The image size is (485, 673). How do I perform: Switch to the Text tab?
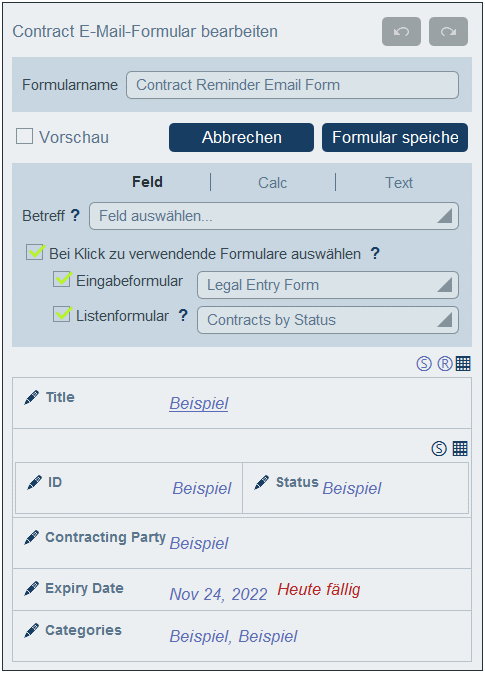(x=399, y=183)
